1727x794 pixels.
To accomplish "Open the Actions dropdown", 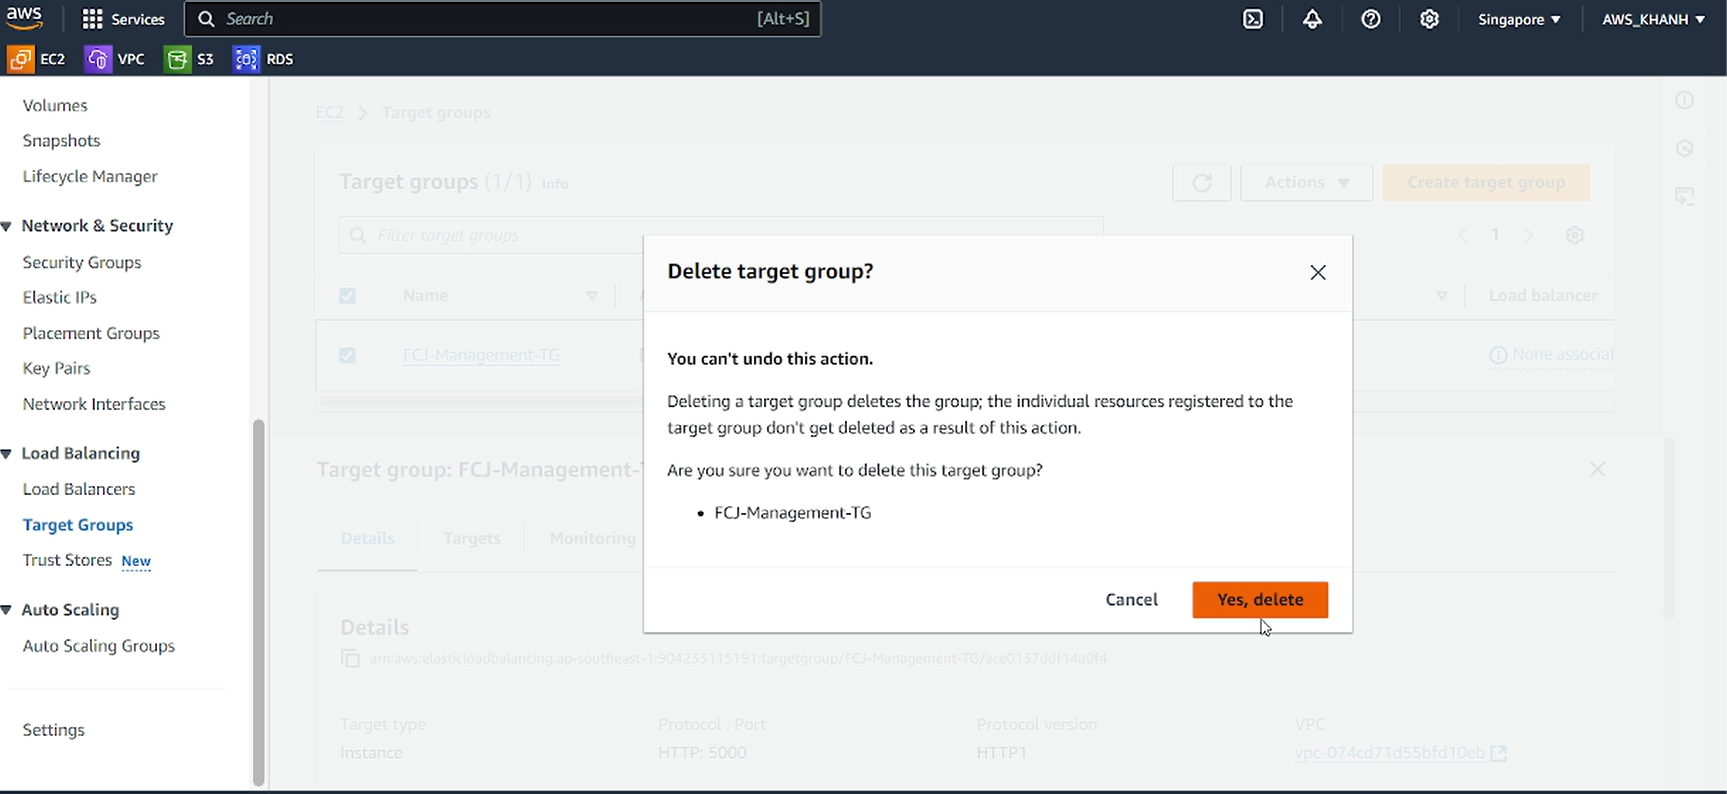I will (1307, 183).
